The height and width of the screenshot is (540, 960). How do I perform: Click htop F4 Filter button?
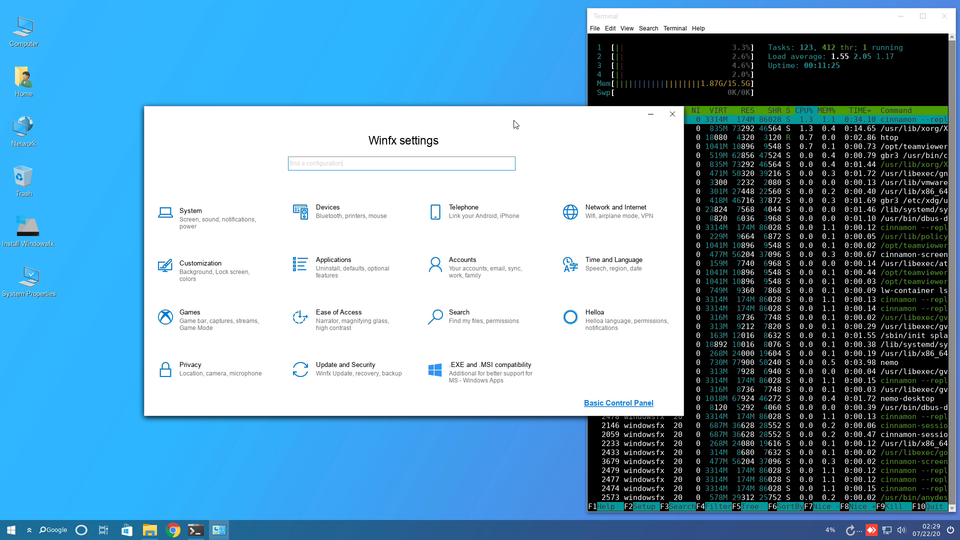coord(714,507)
